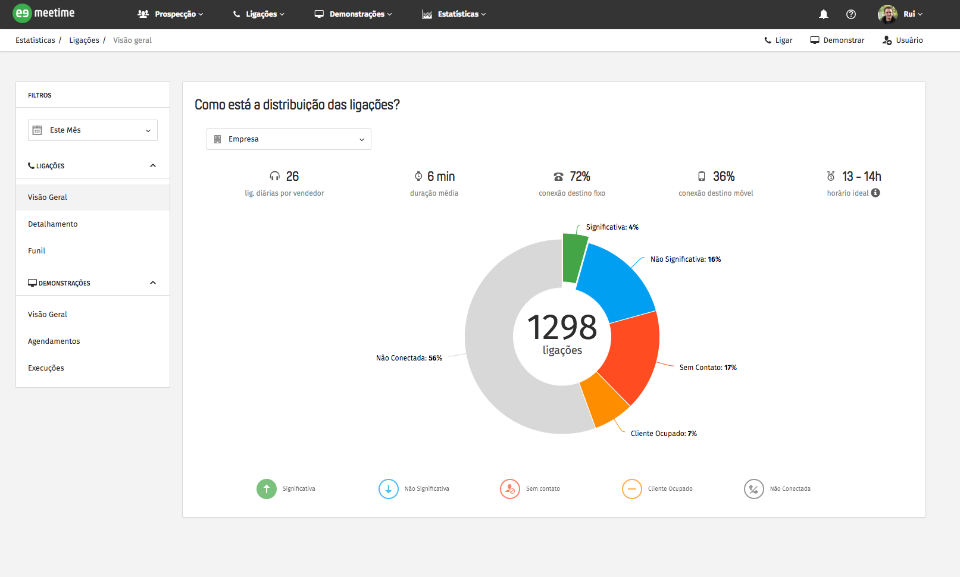This screenshot has width=960, height=577.
Task: Click the Estatísticas breadcrumb link
Action: tap(35, 40)
